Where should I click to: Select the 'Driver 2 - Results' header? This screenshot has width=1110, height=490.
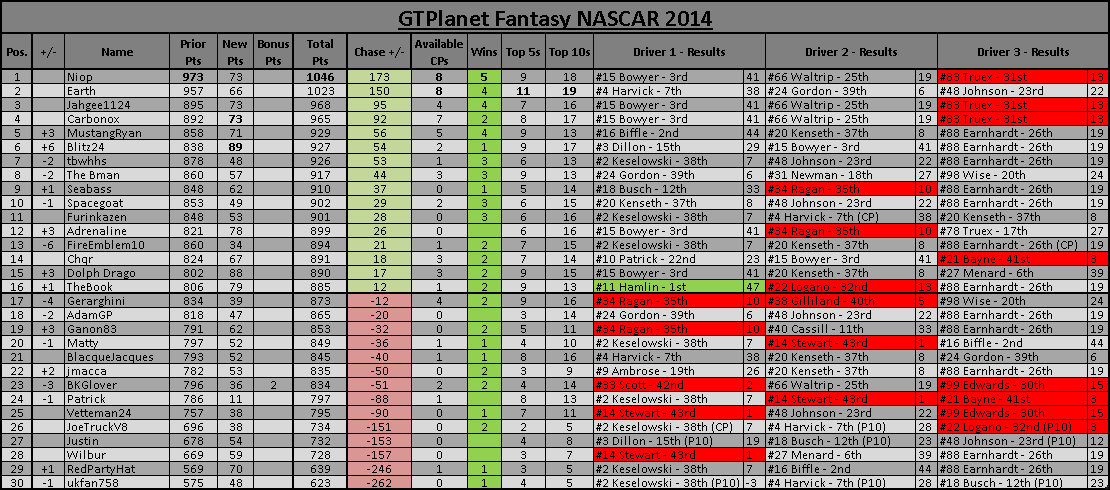pyautogui.click(x=851, y=52)
